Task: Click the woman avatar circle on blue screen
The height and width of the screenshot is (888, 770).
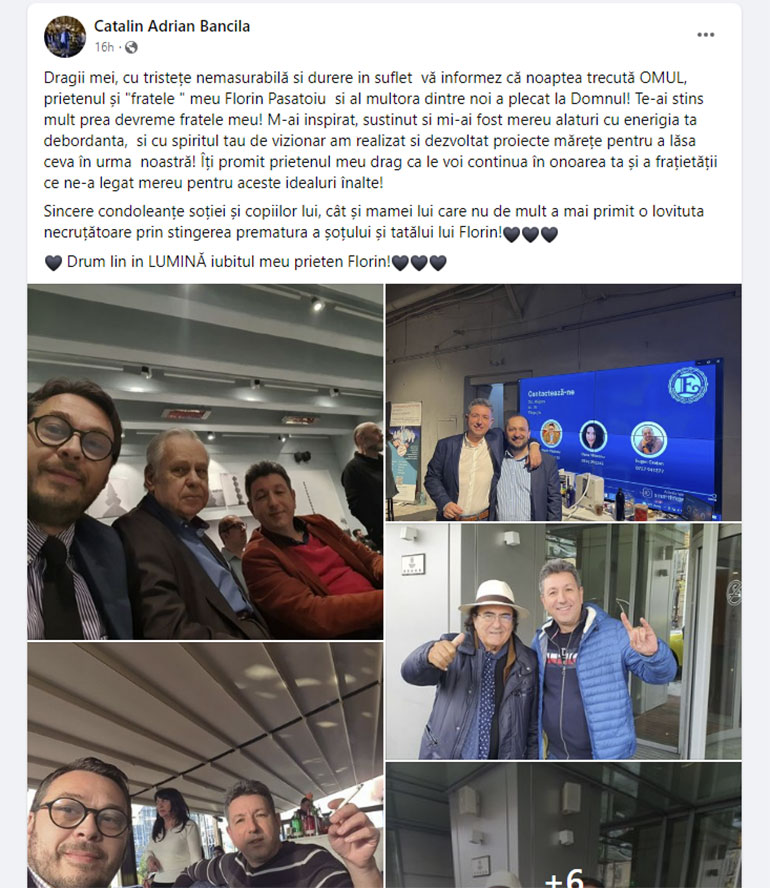Action: [x=593, y=436]
